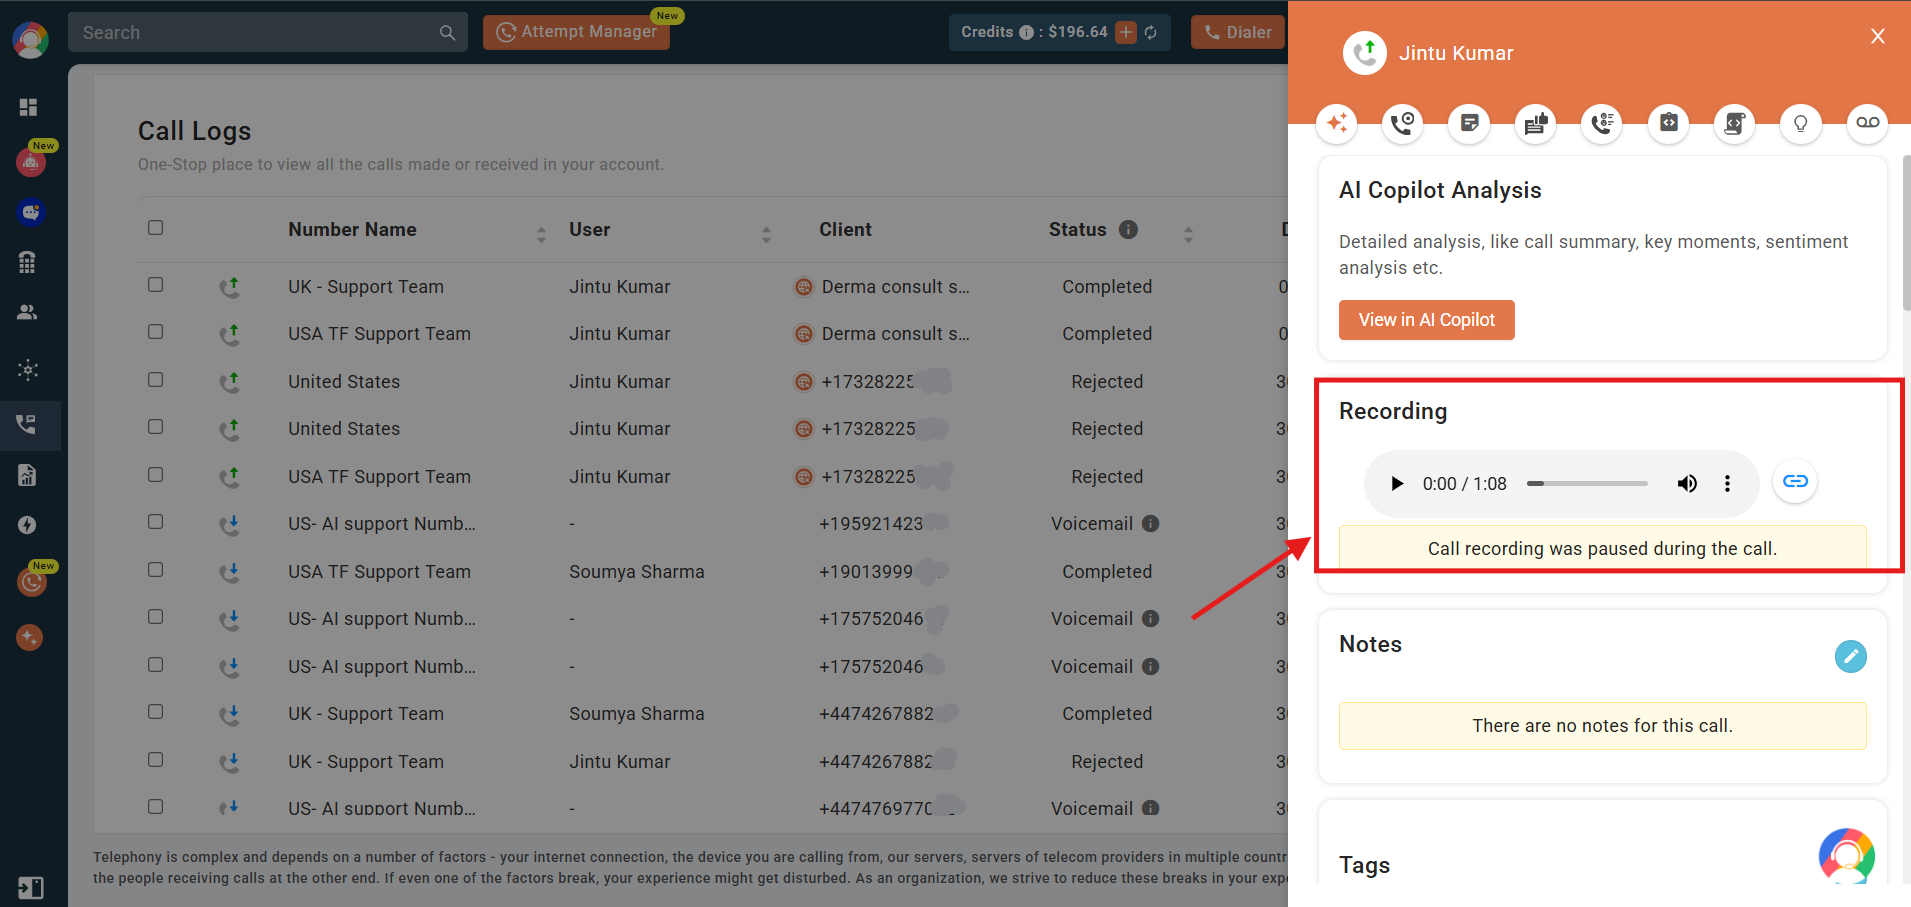Jump to notes icon in panel toolbar
1911x907 pixels.
point(1469,123)
